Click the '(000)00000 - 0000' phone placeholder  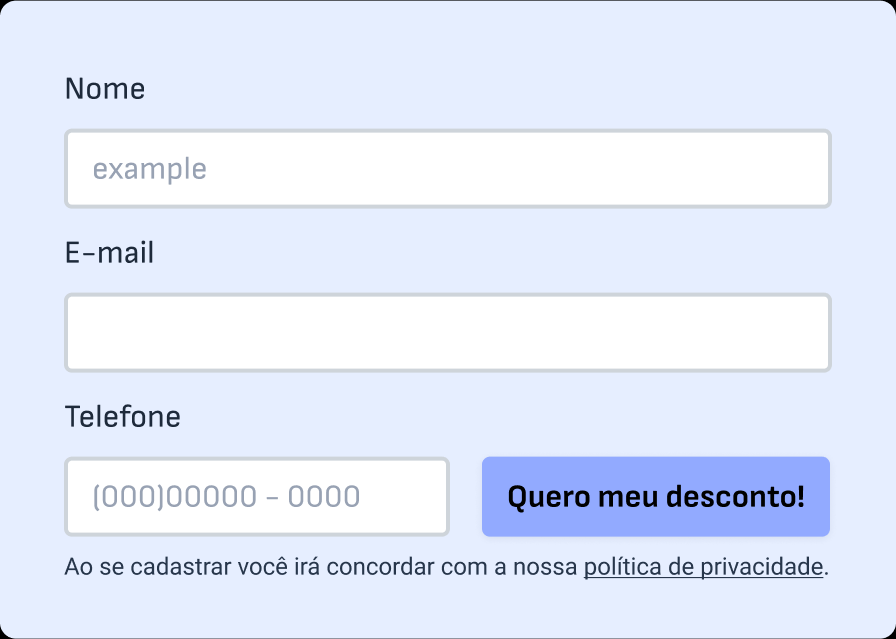click(x=226, y=497)
